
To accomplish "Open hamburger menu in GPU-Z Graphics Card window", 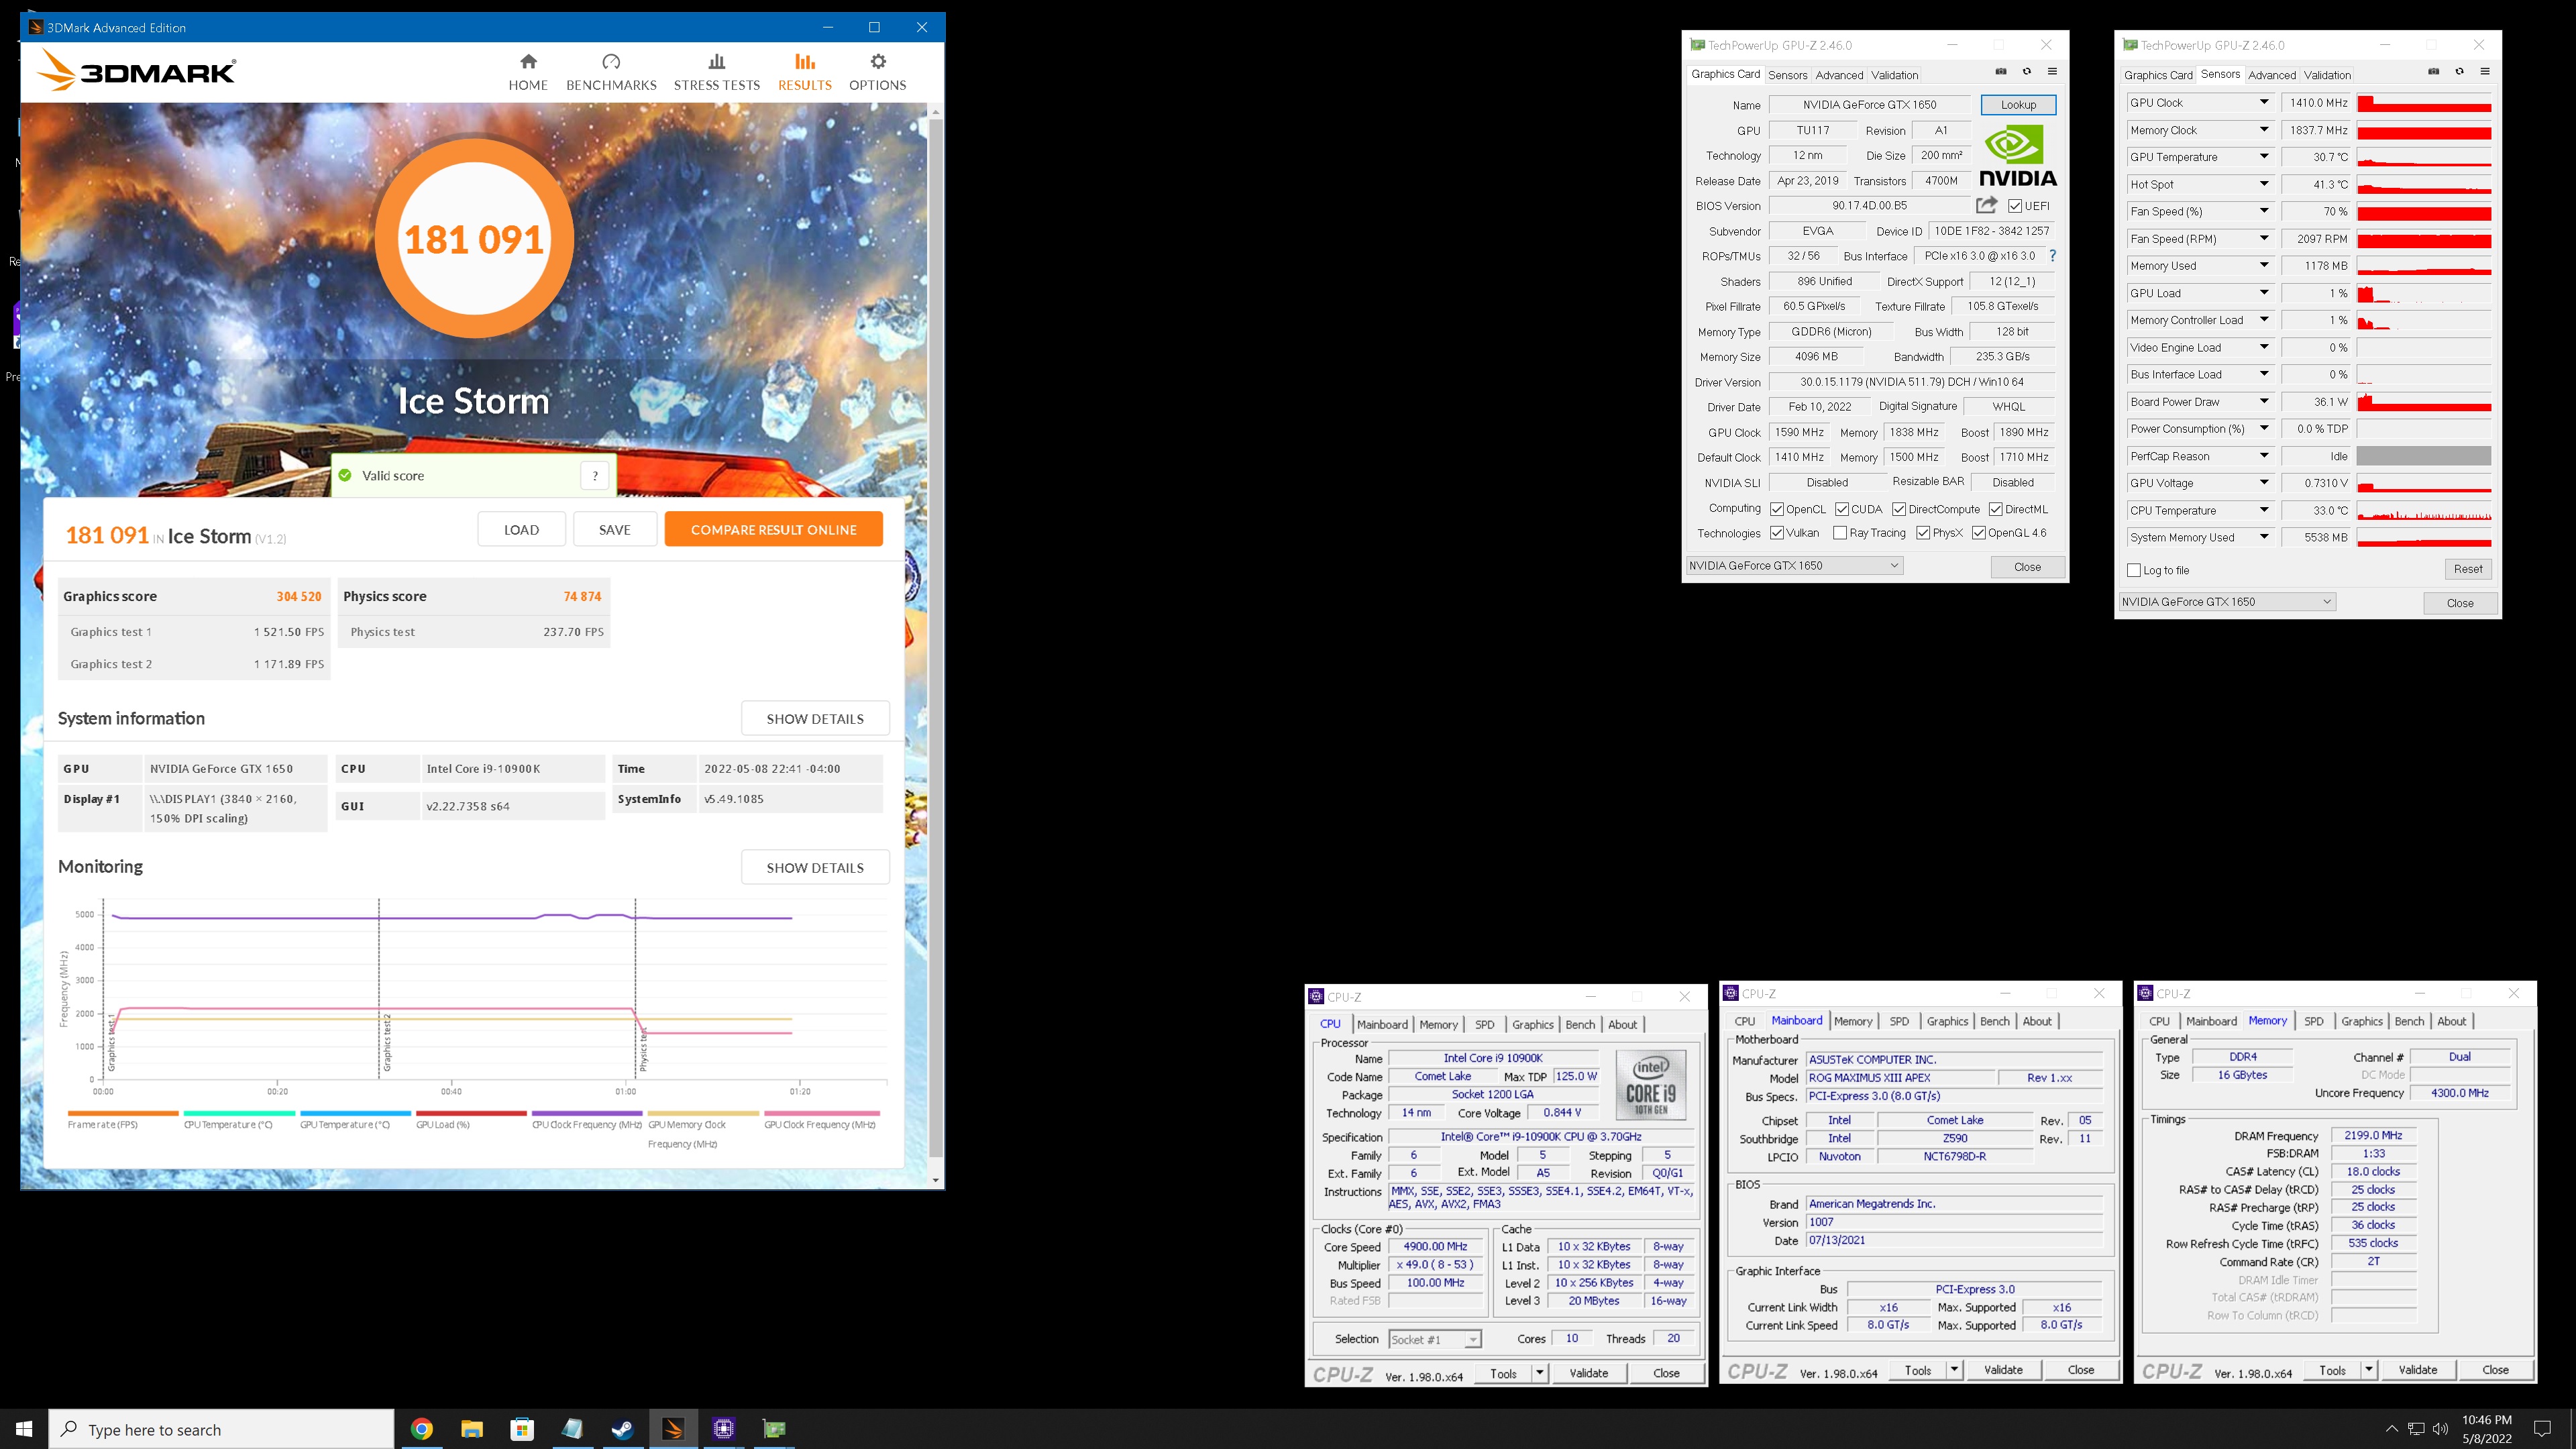I will [x=2052, y=72].
